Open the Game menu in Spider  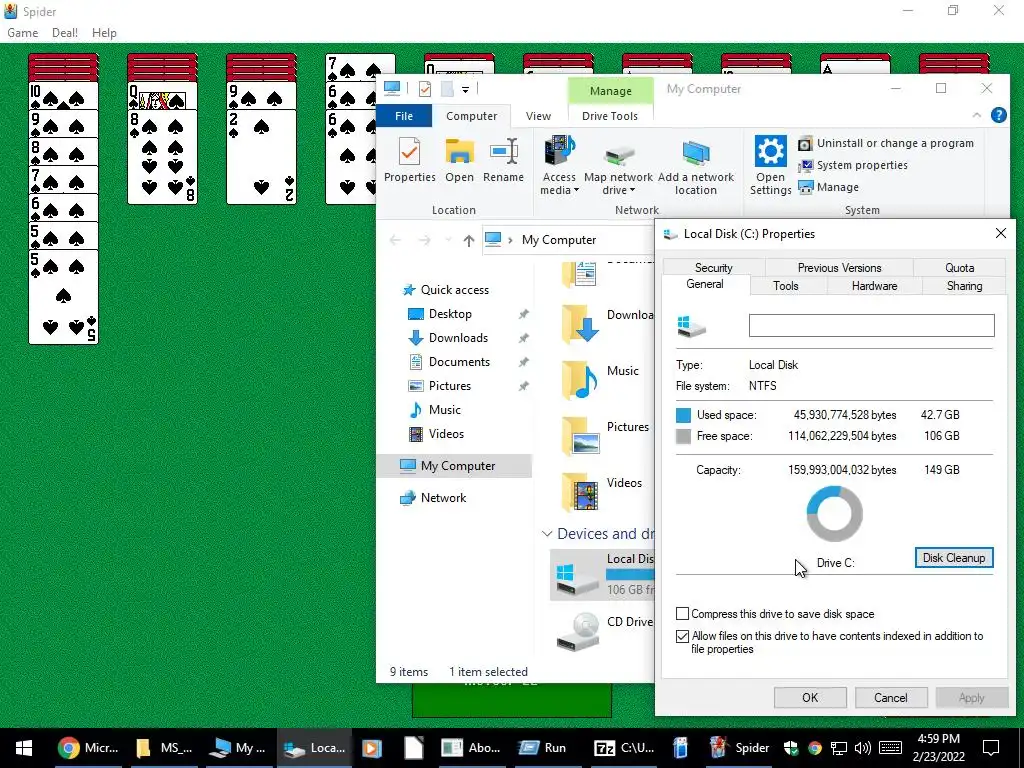click(22, 33)
